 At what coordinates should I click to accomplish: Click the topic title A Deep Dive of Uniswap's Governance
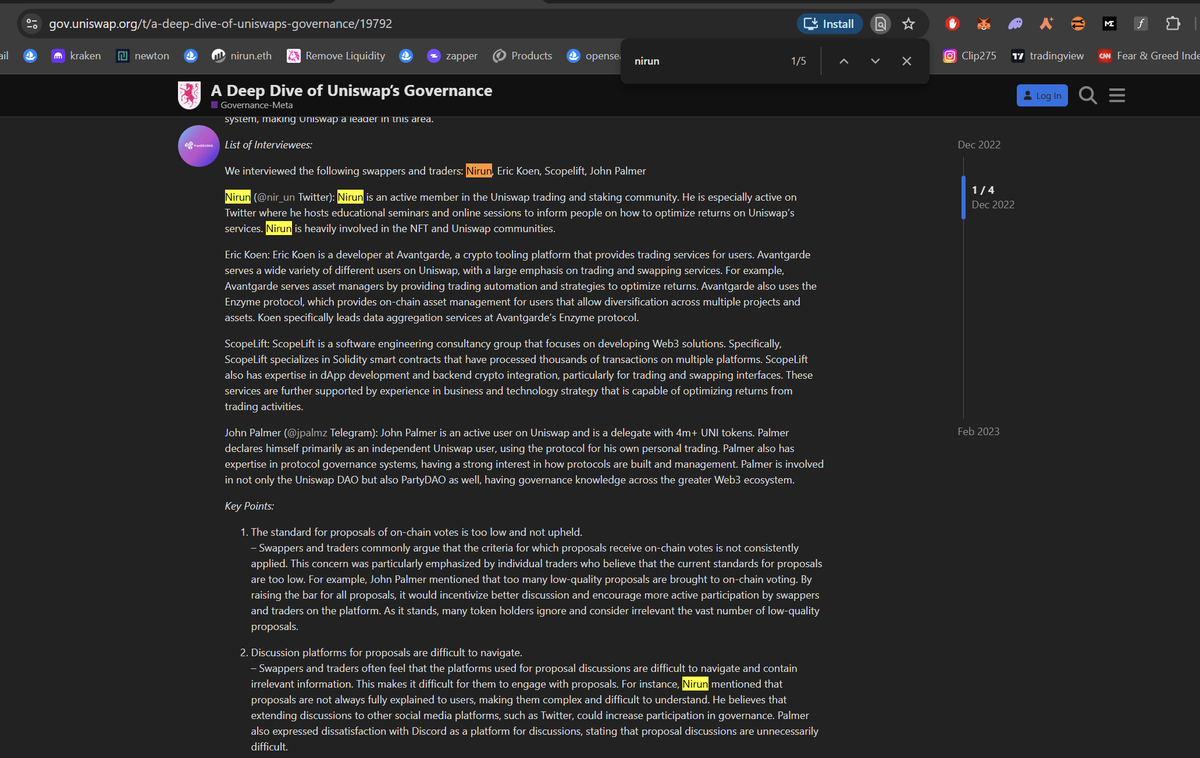(351, 90)
